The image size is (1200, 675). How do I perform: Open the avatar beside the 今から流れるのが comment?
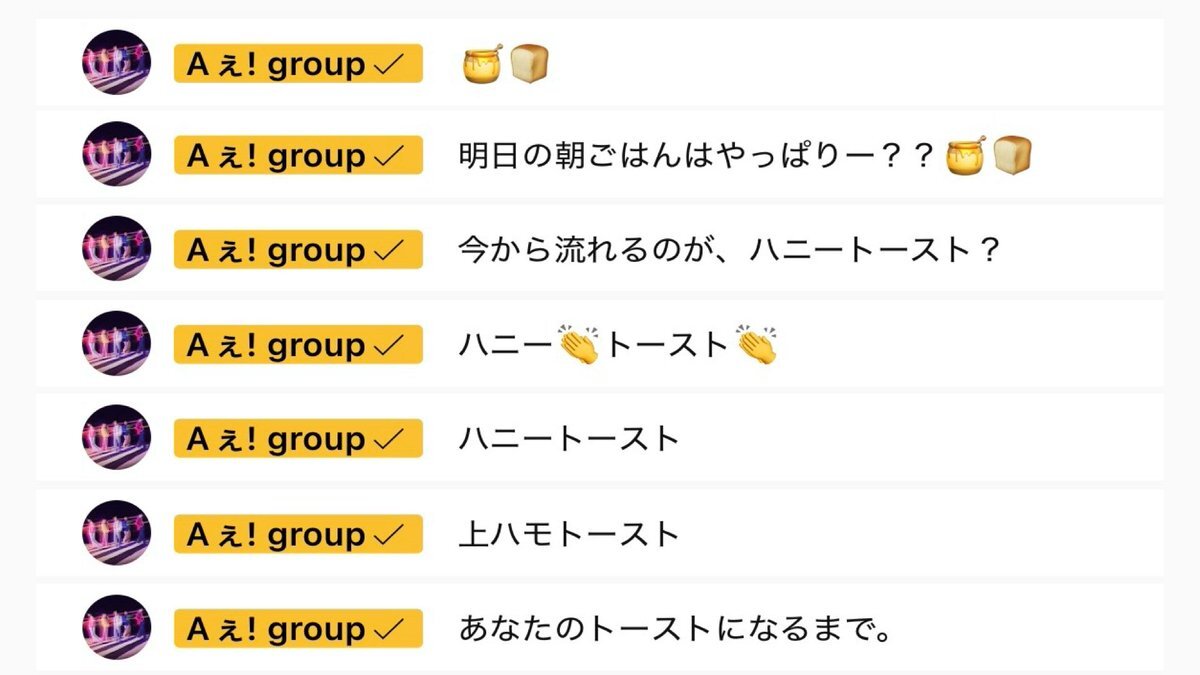(116, 249)
